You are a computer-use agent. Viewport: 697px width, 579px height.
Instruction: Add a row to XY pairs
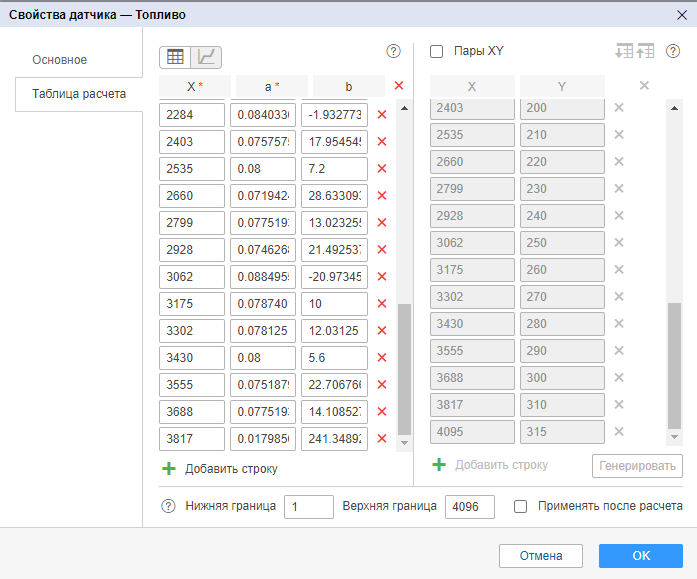pos(490,465)
